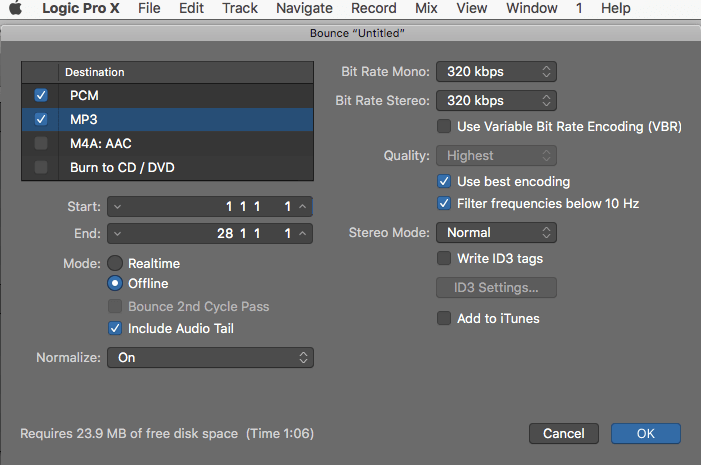
Task: Click the End position value field
Action: 210,233
